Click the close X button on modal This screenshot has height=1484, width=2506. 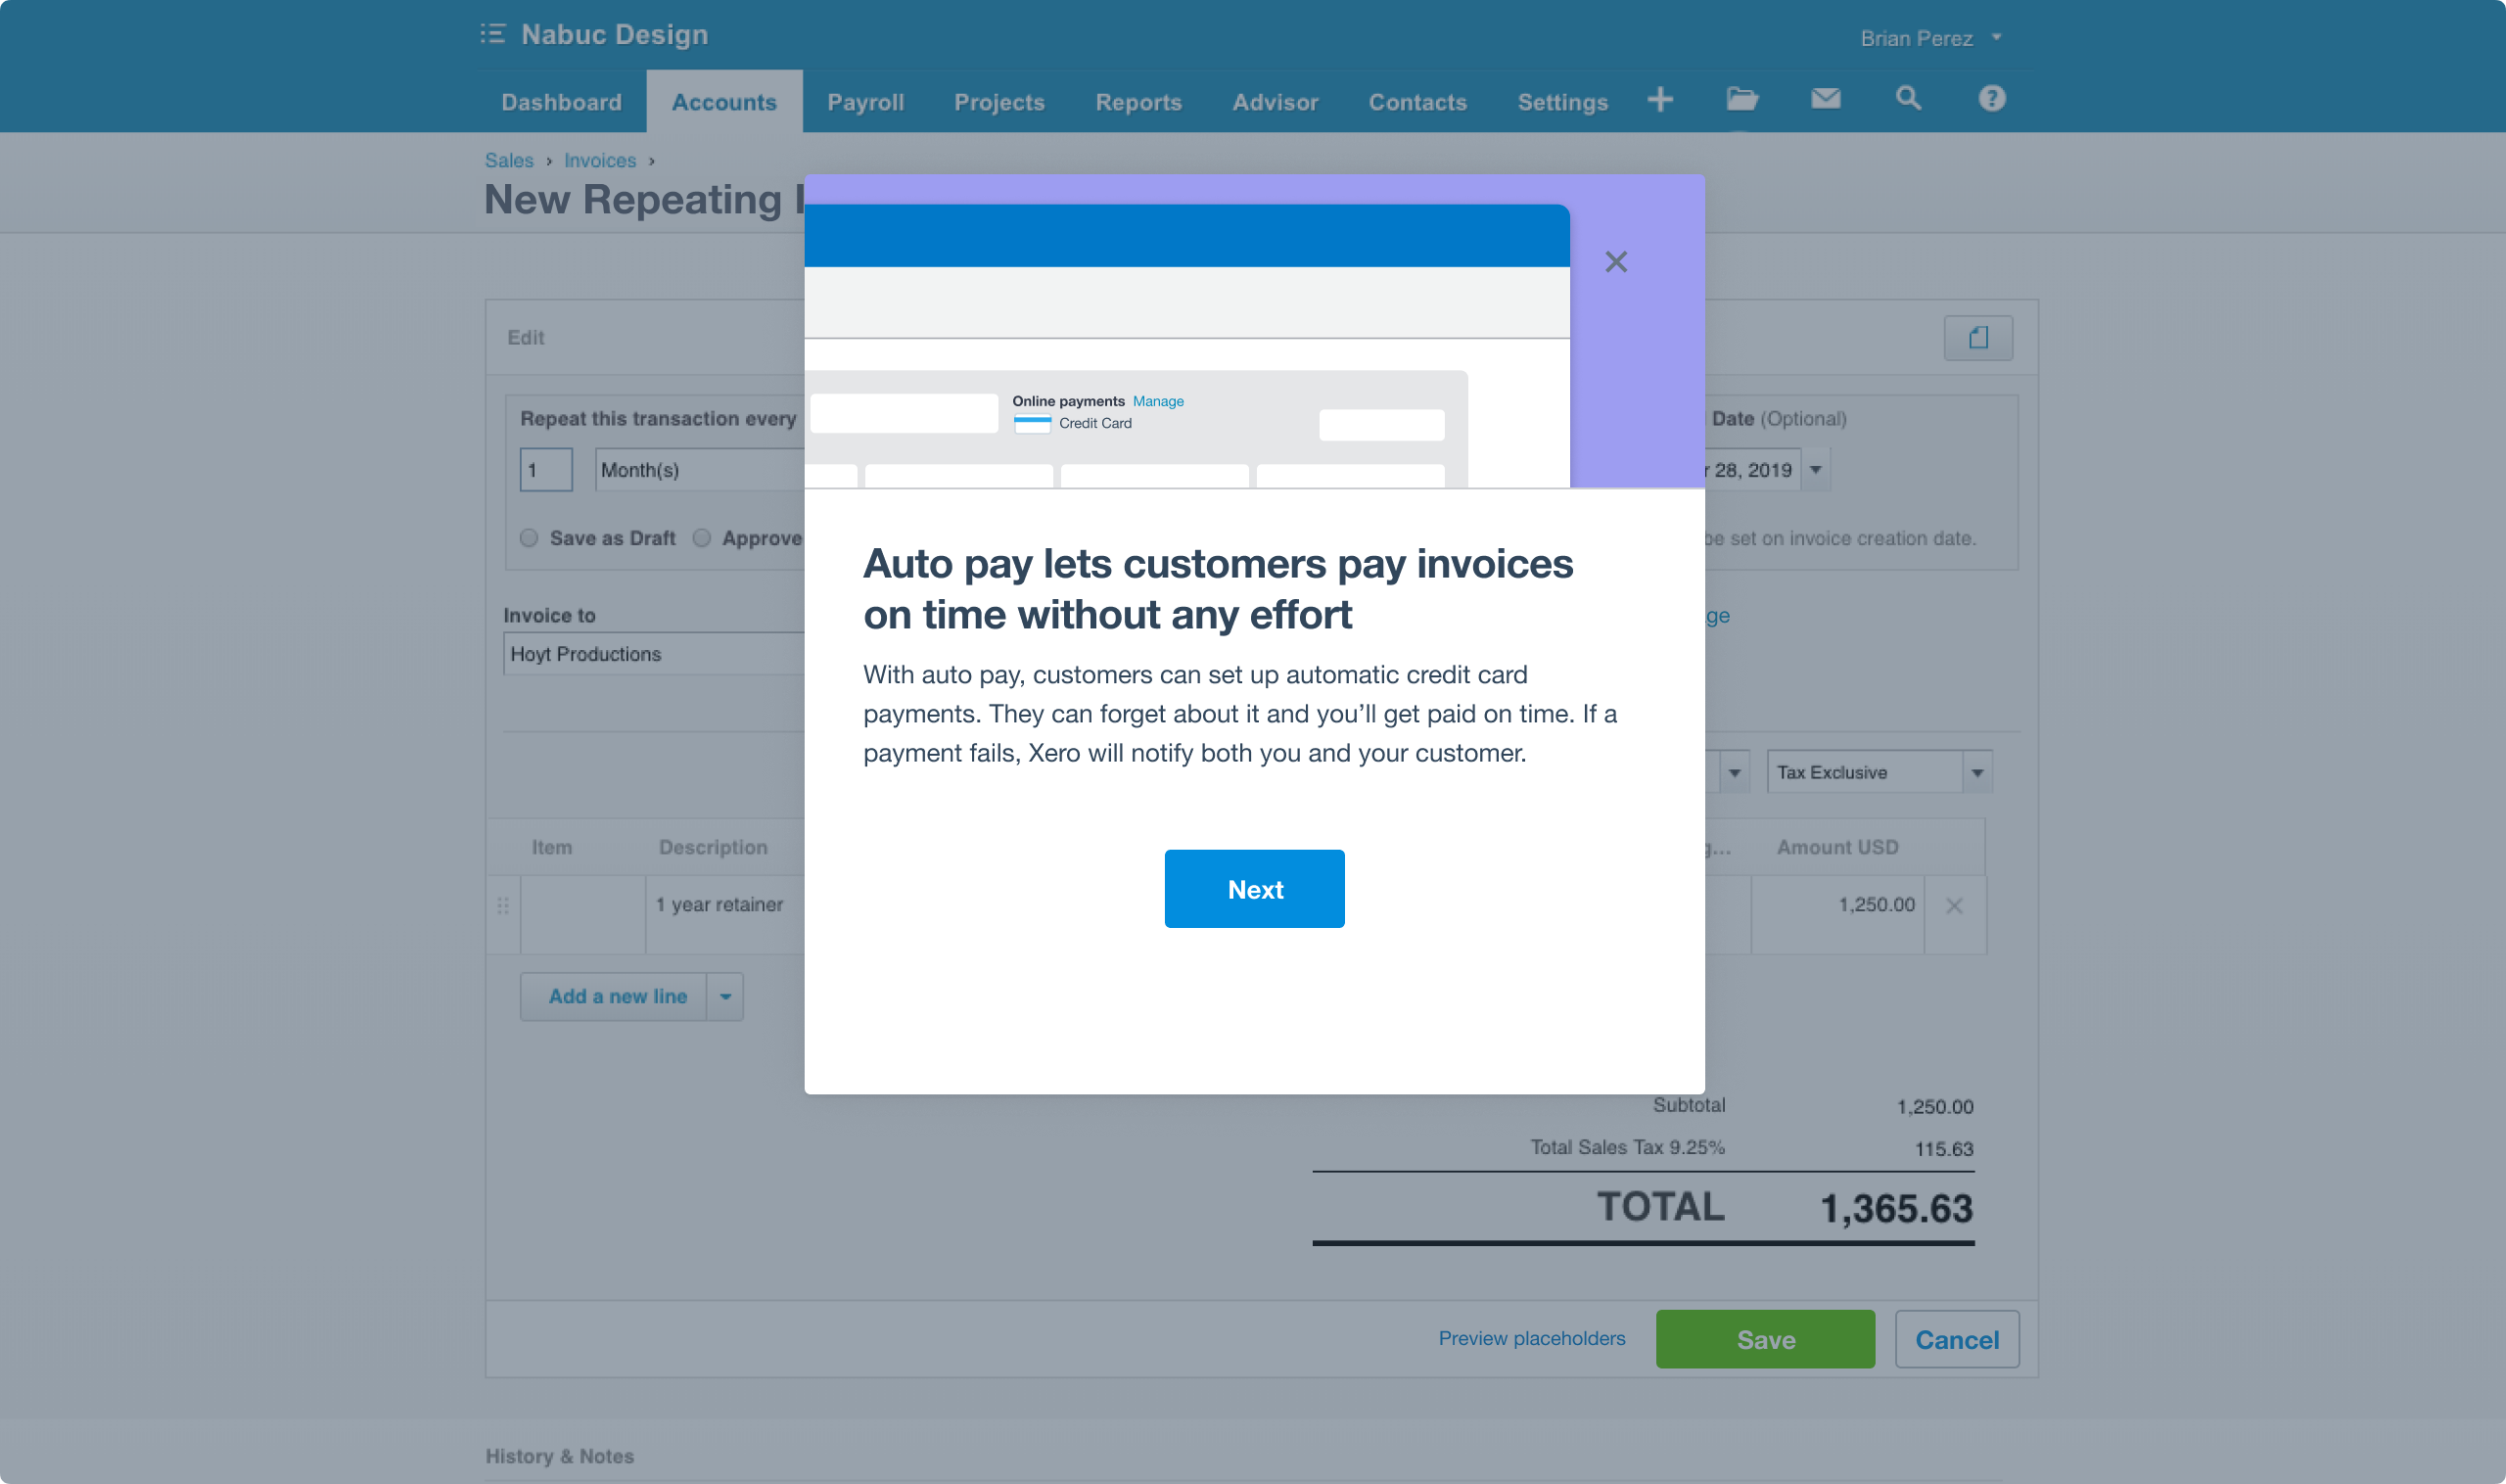click(1614, 261)
